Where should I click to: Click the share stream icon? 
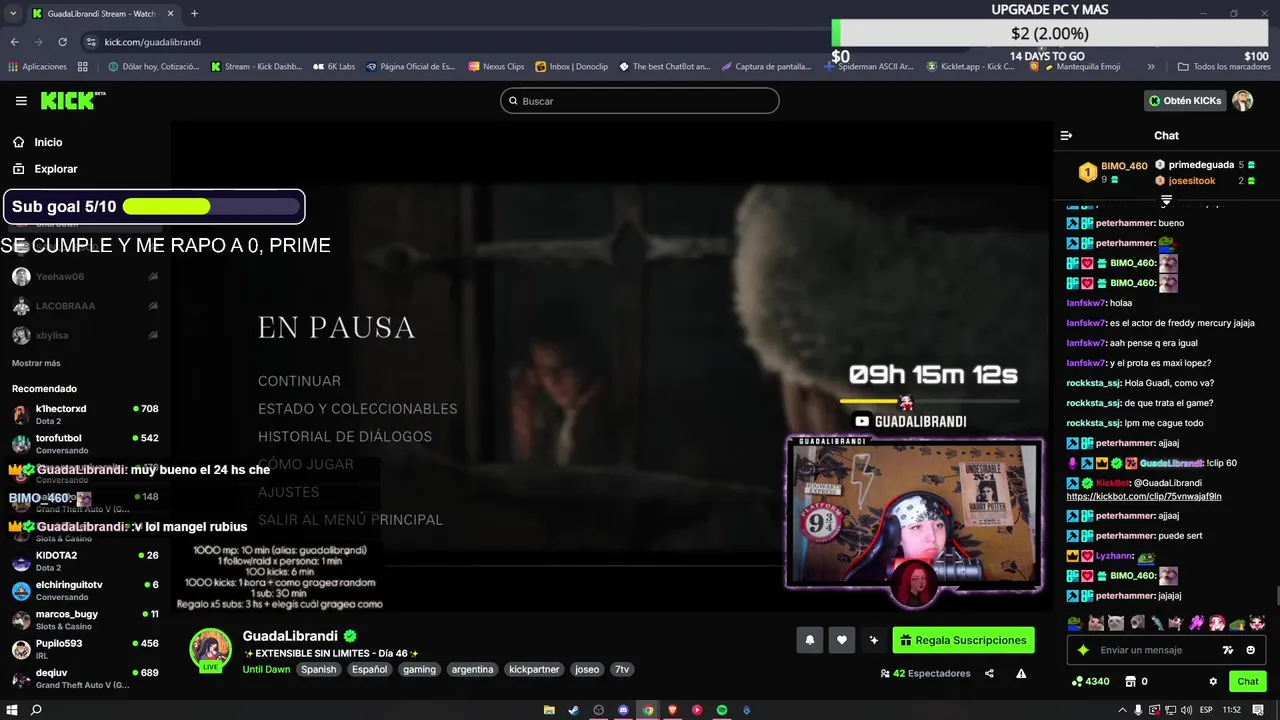989,673
